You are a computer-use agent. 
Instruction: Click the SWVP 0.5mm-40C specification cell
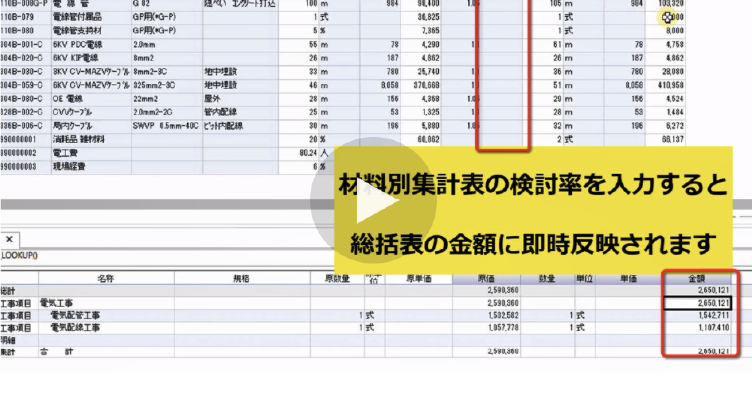167,126
